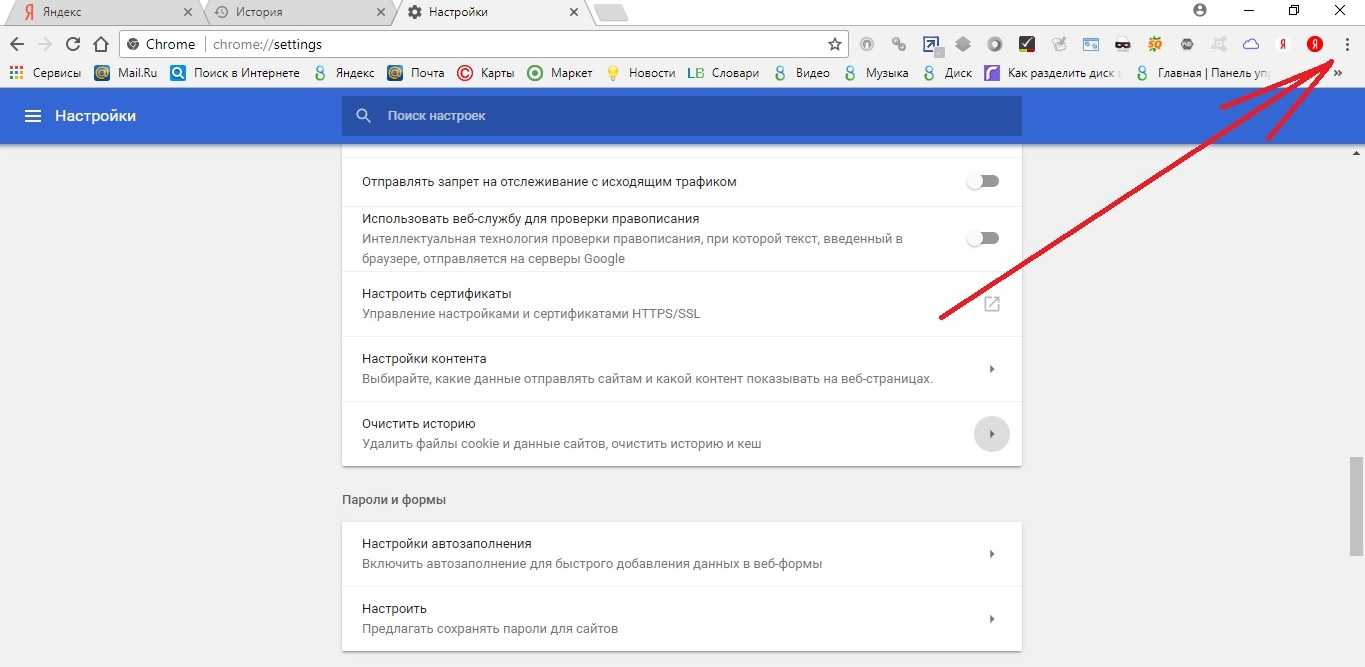Image resolution: width=1365 pixels, height=667 pixels.
Task: Open the settings hamburger menu
Action: (33, 116)
